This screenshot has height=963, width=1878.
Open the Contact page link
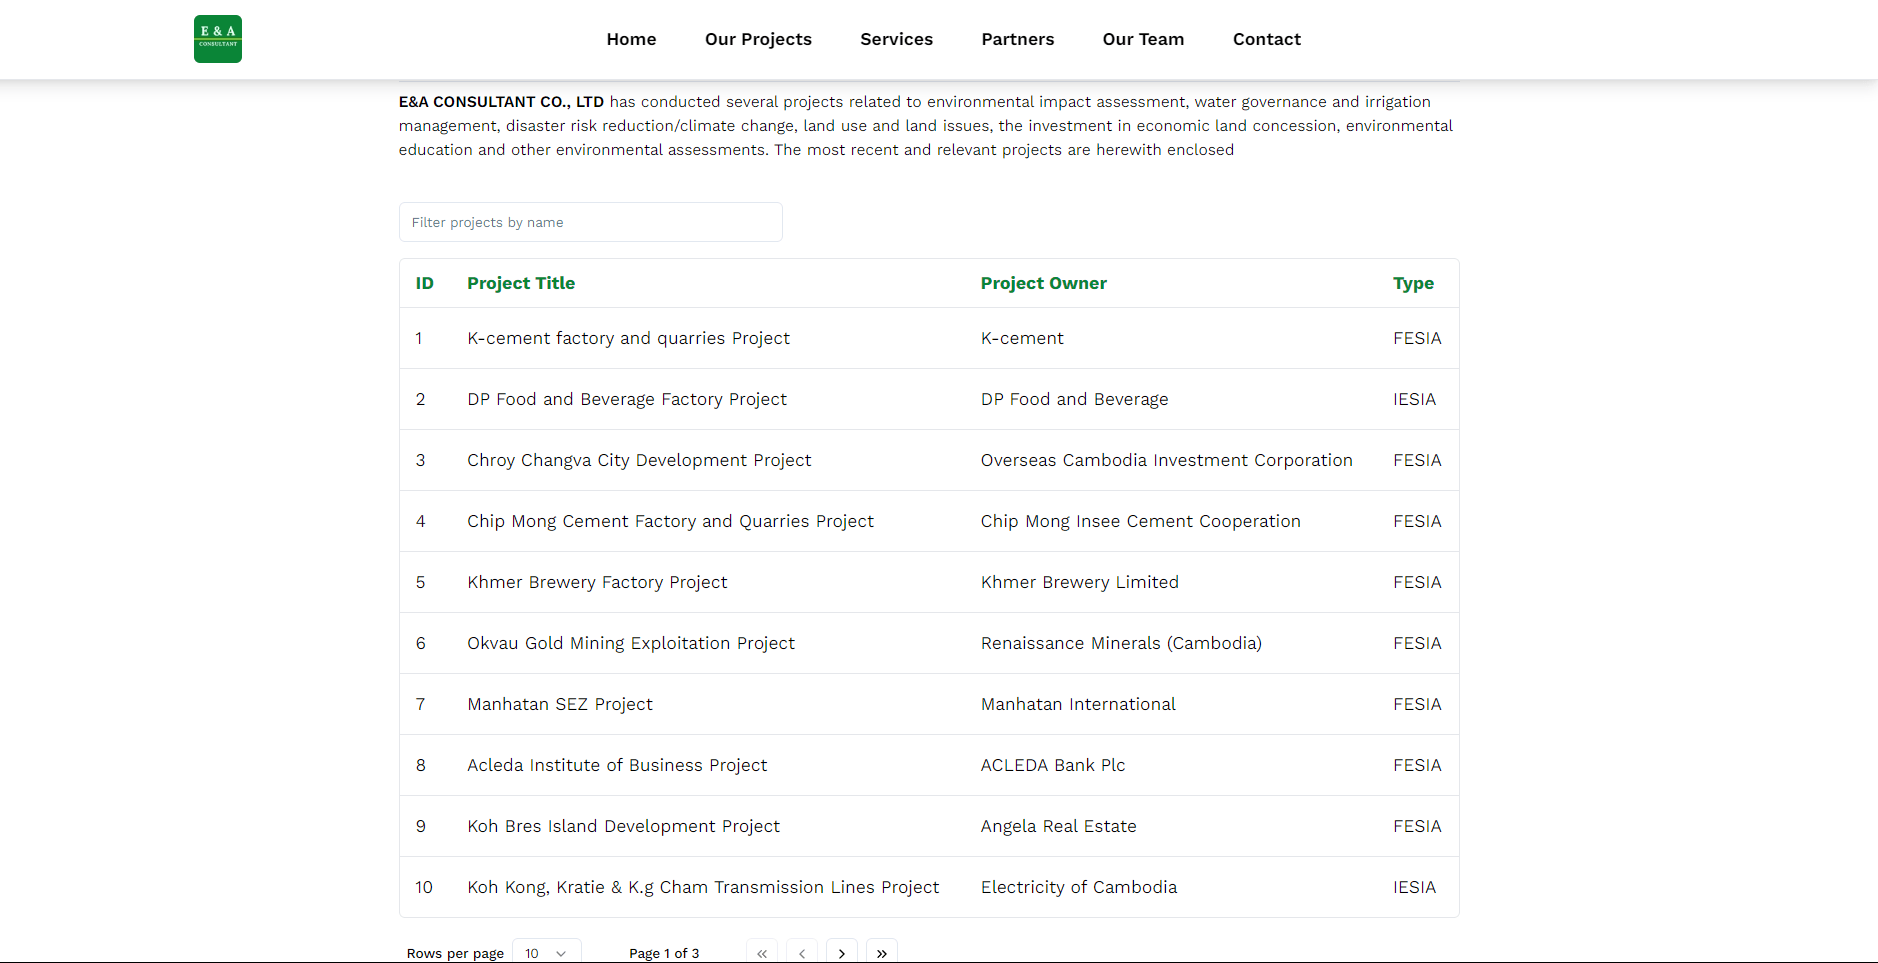[x=1266, y=39]
